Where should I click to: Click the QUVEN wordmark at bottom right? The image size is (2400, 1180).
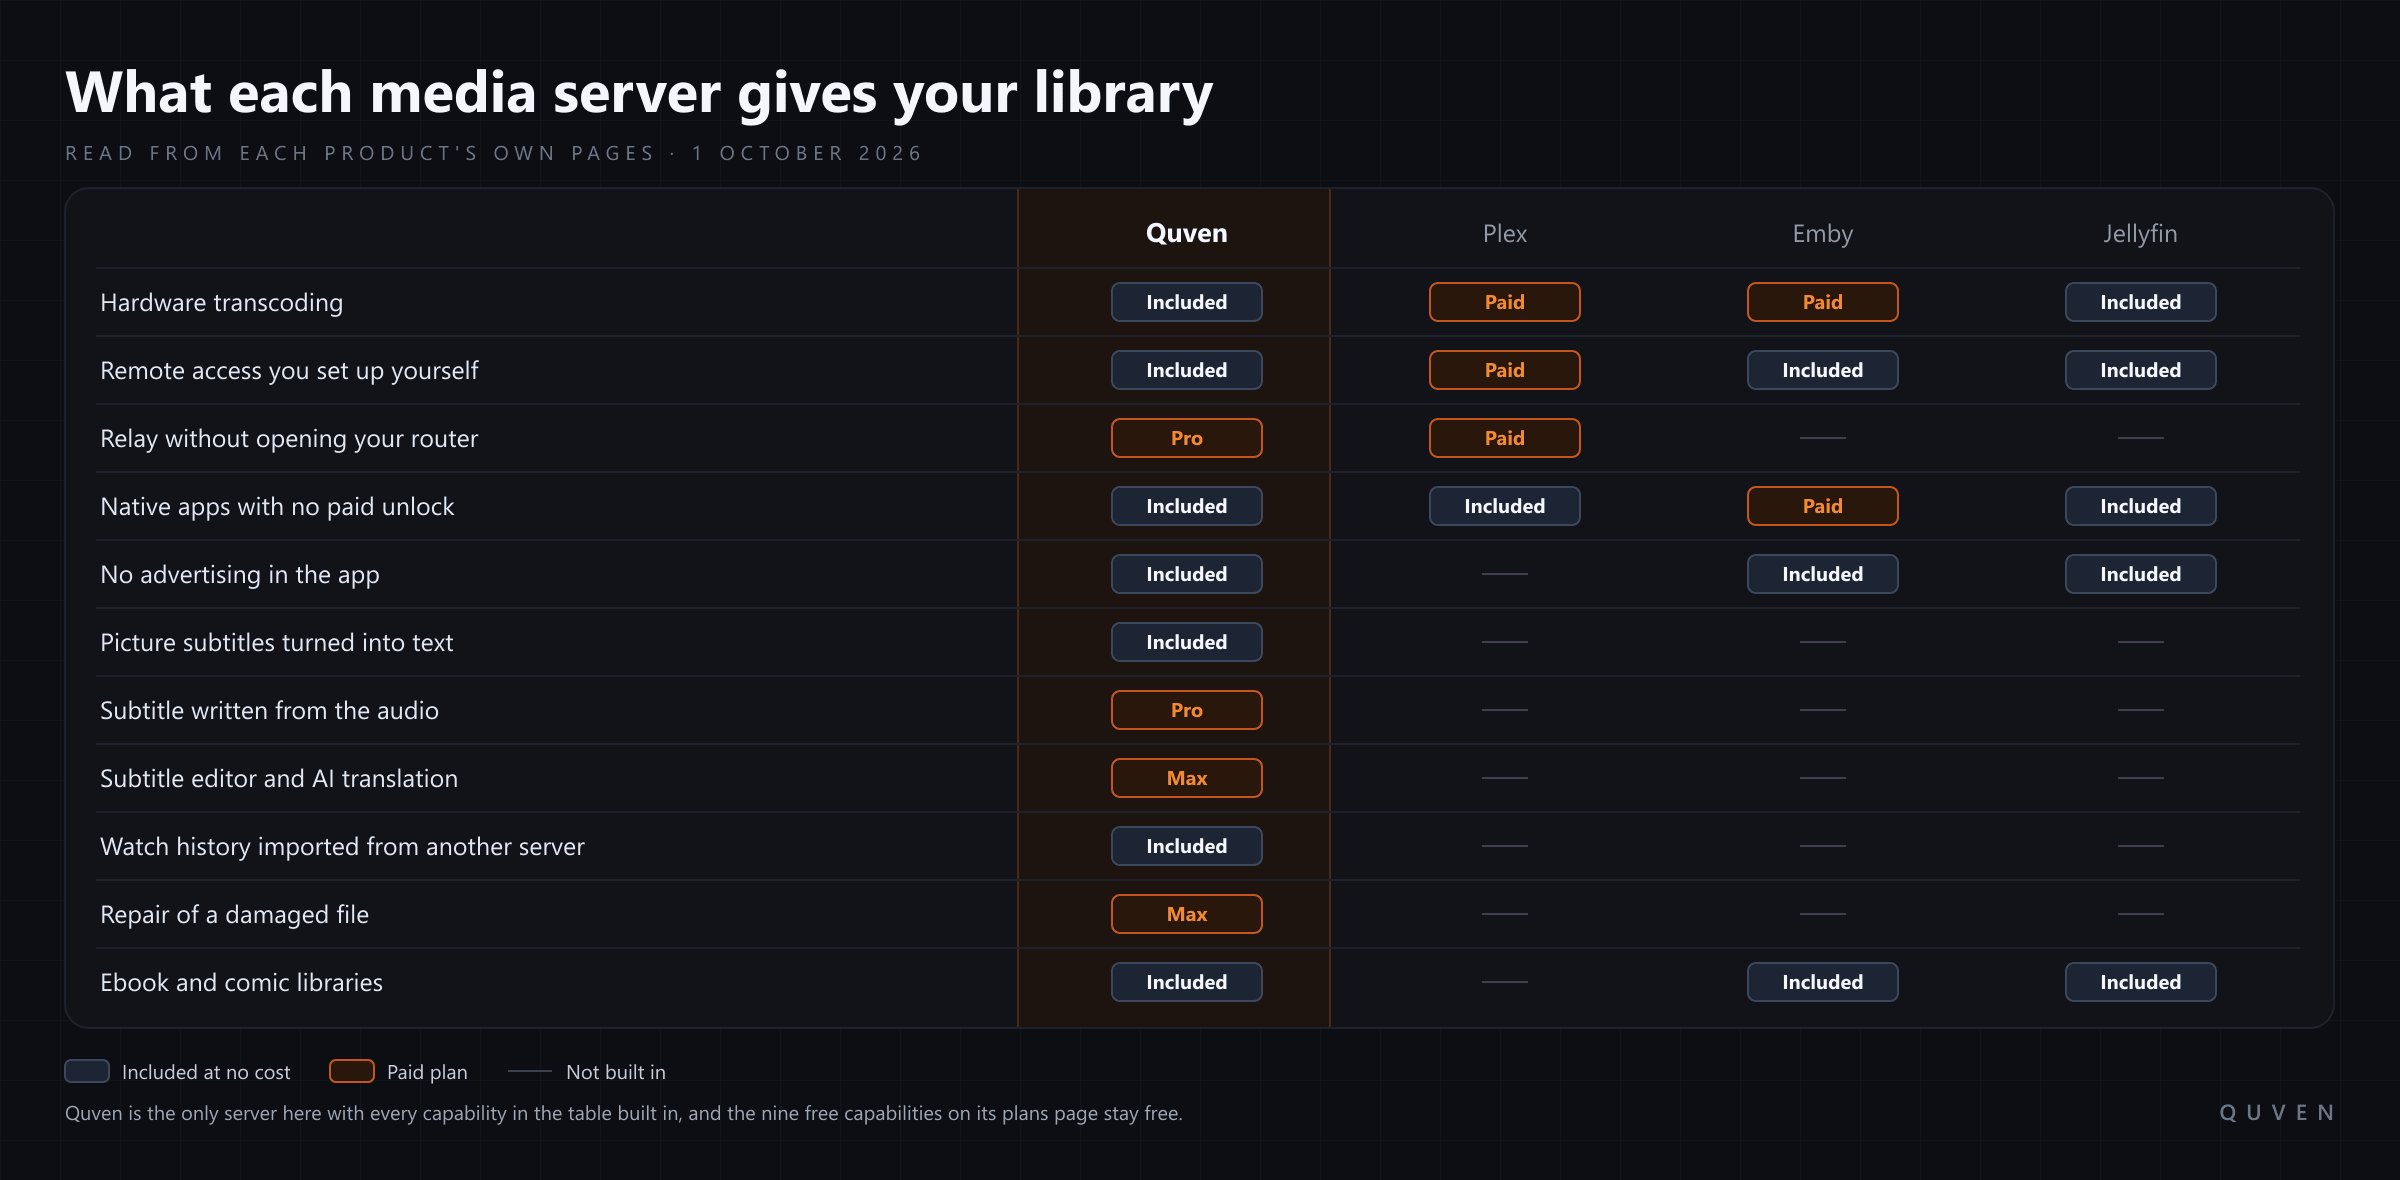click(2277, 1113)
